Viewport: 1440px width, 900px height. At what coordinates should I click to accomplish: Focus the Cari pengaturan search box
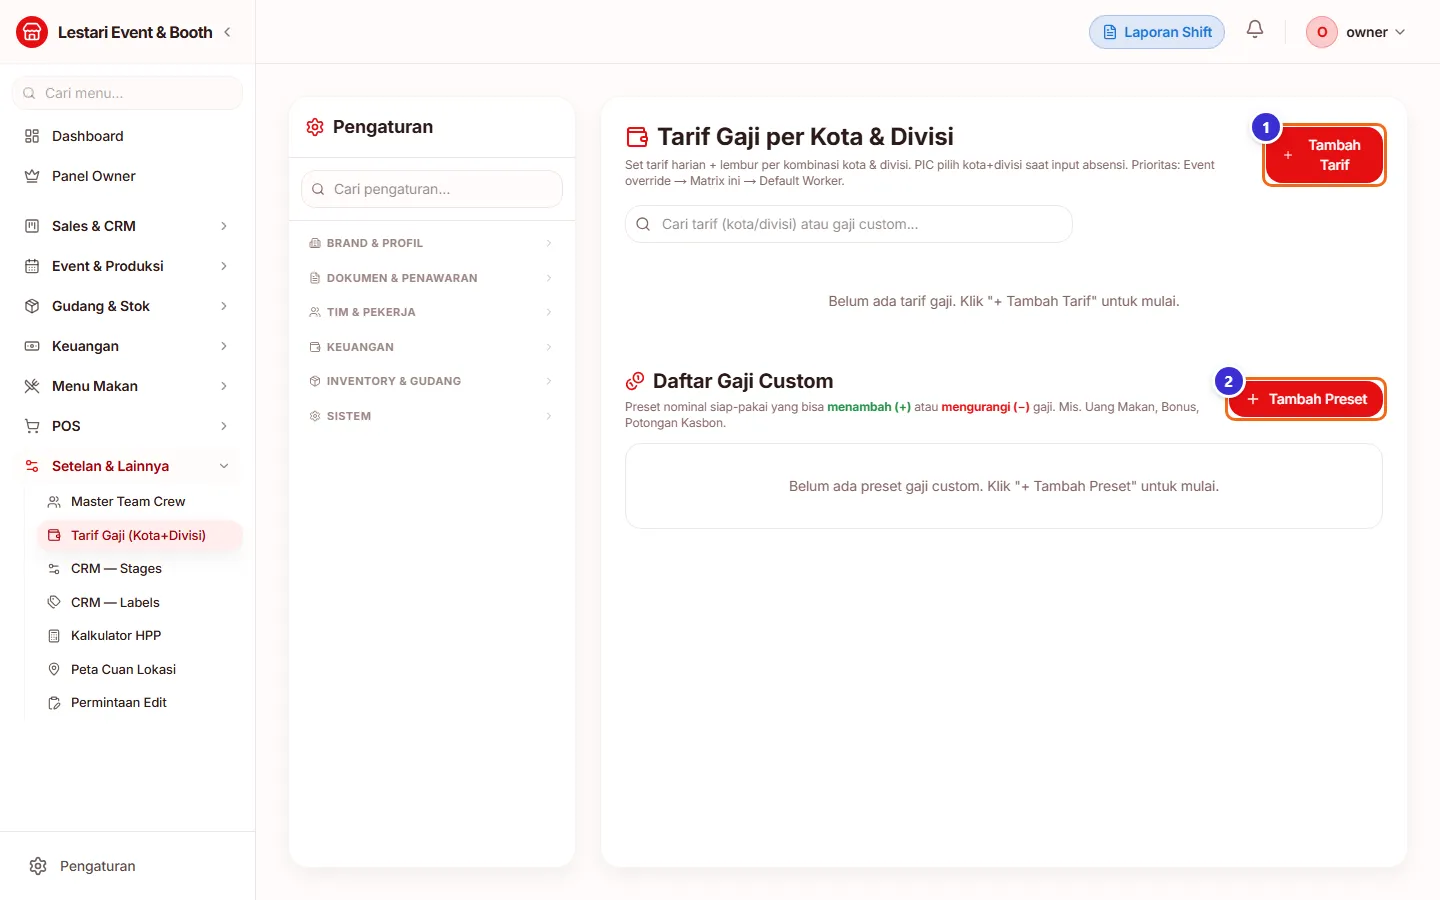click(432, 189)
